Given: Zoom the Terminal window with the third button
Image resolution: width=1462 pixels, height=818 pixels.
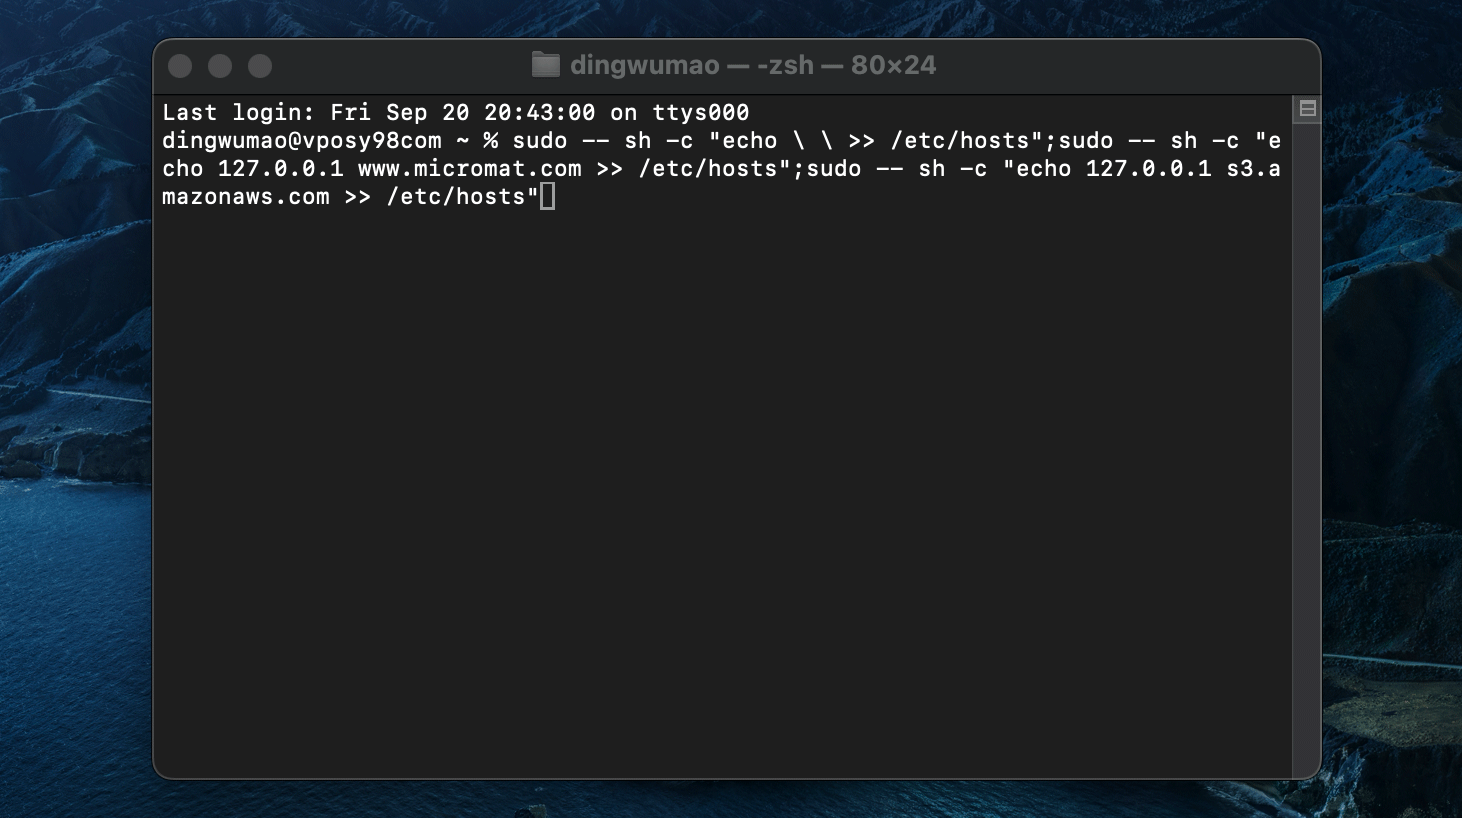Looking at the screenshot, I should coord(260,66).
